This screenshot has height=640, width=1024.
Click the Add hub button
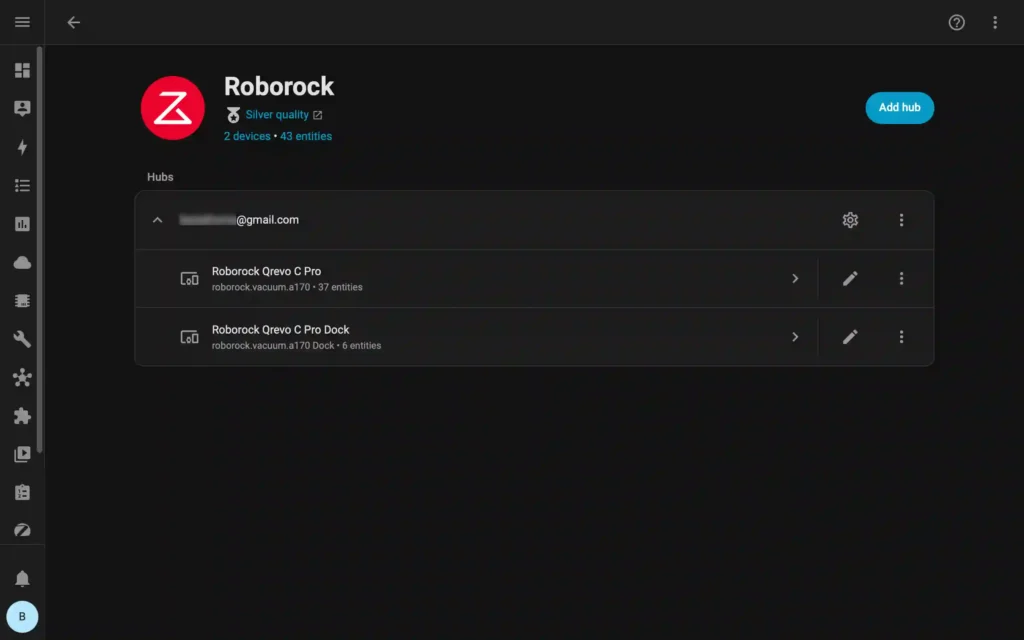899,107
